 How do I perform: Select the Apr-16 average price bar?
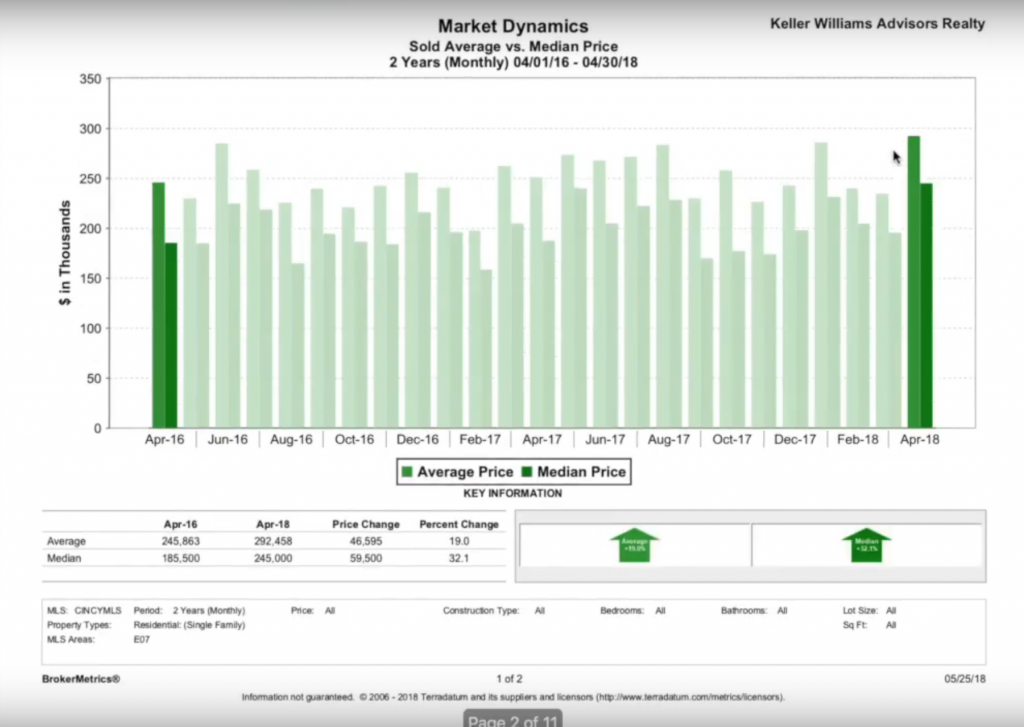point(158,305)
